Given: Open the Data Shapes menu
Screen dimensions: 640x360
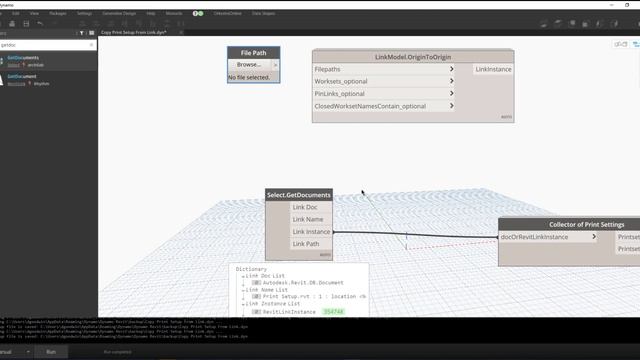Looking at the screenshot, I should (263, 13).
